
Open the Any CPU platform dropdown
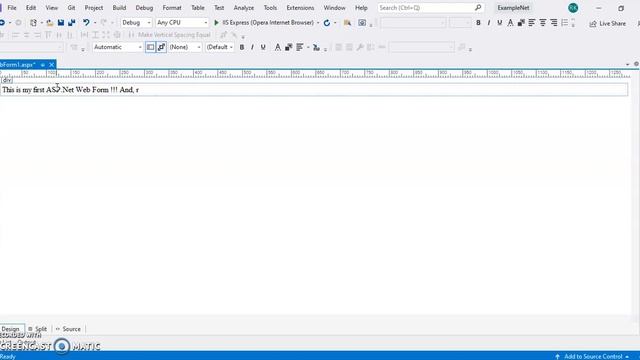(182, 23)
